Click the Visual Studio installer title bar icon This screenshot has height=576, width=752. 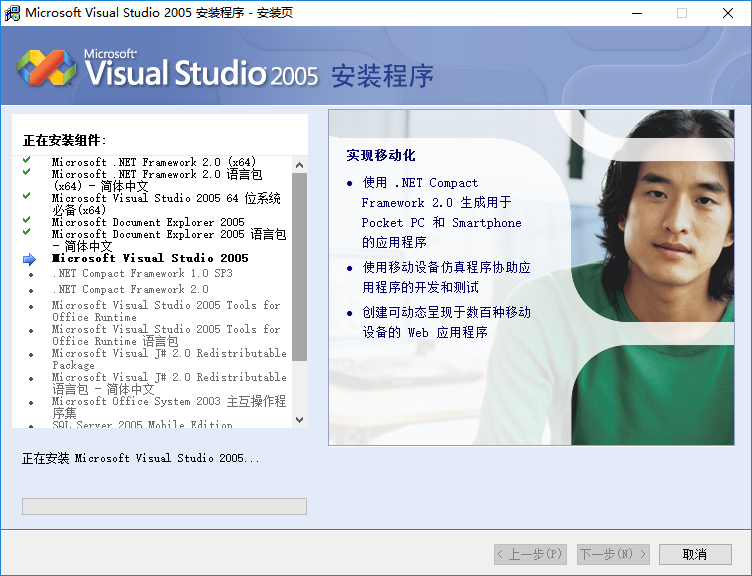pos(12,13)
